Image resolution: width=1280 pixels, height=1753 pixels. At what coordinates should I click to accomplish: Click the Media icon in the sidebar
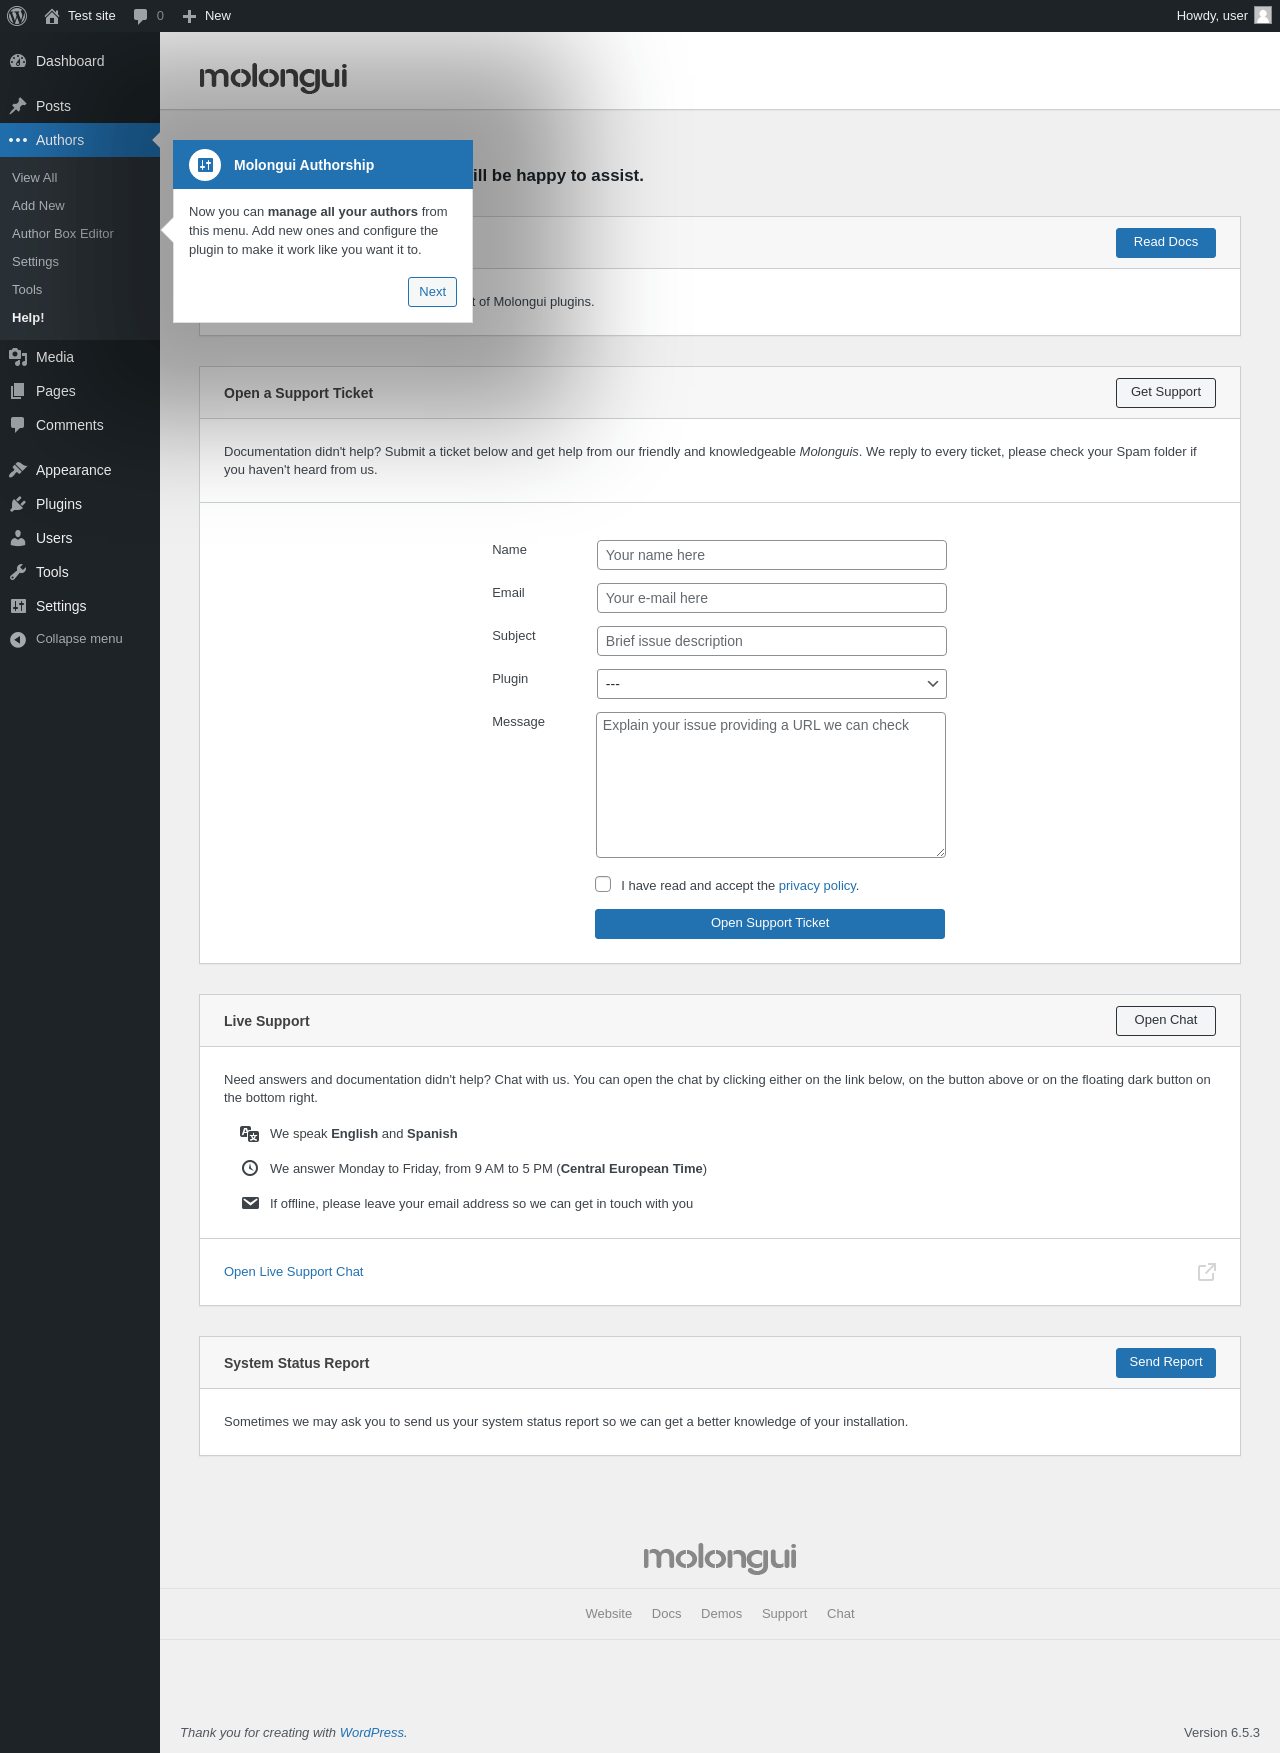pyautogui.click(x=18, y=357)
